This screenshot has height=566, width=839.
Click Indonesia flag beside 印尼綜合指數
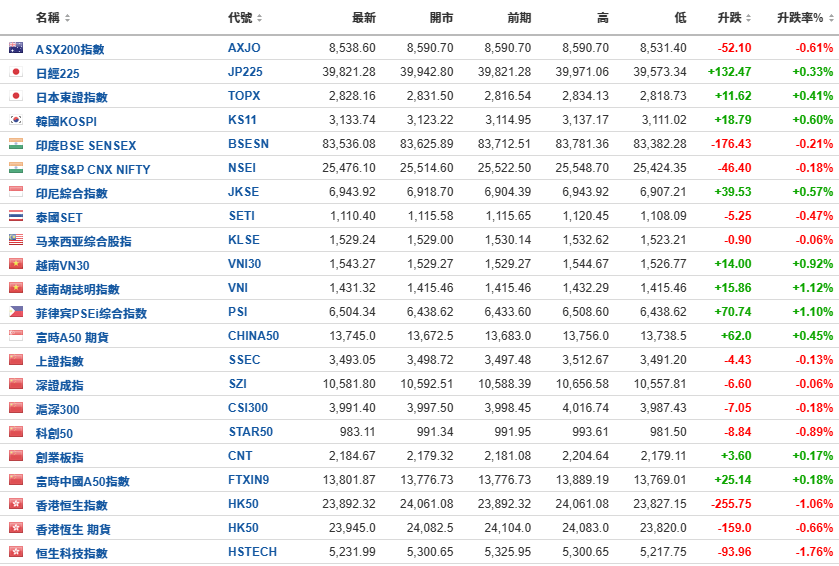(16, 192)
